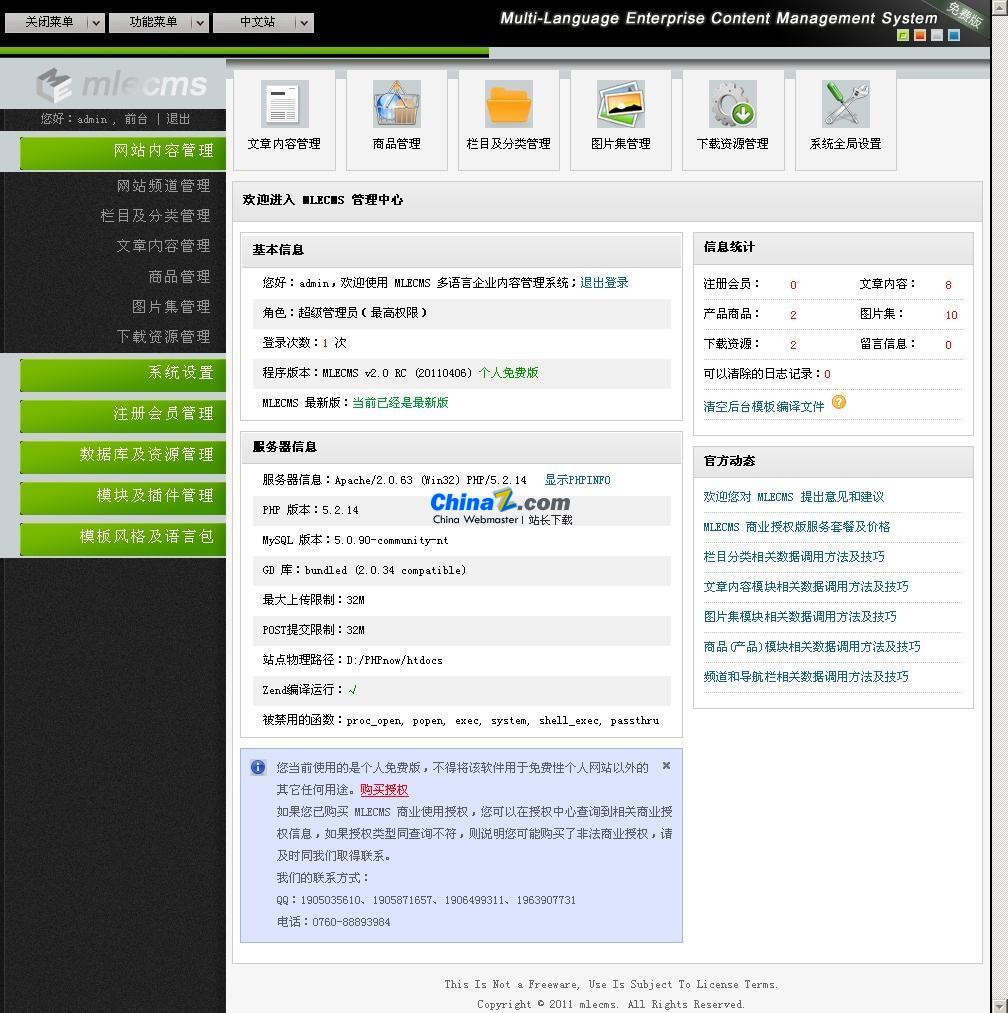
Task: Click the 留言信息 count value 0
Action: pyautogui.click(x=948, y=345)
